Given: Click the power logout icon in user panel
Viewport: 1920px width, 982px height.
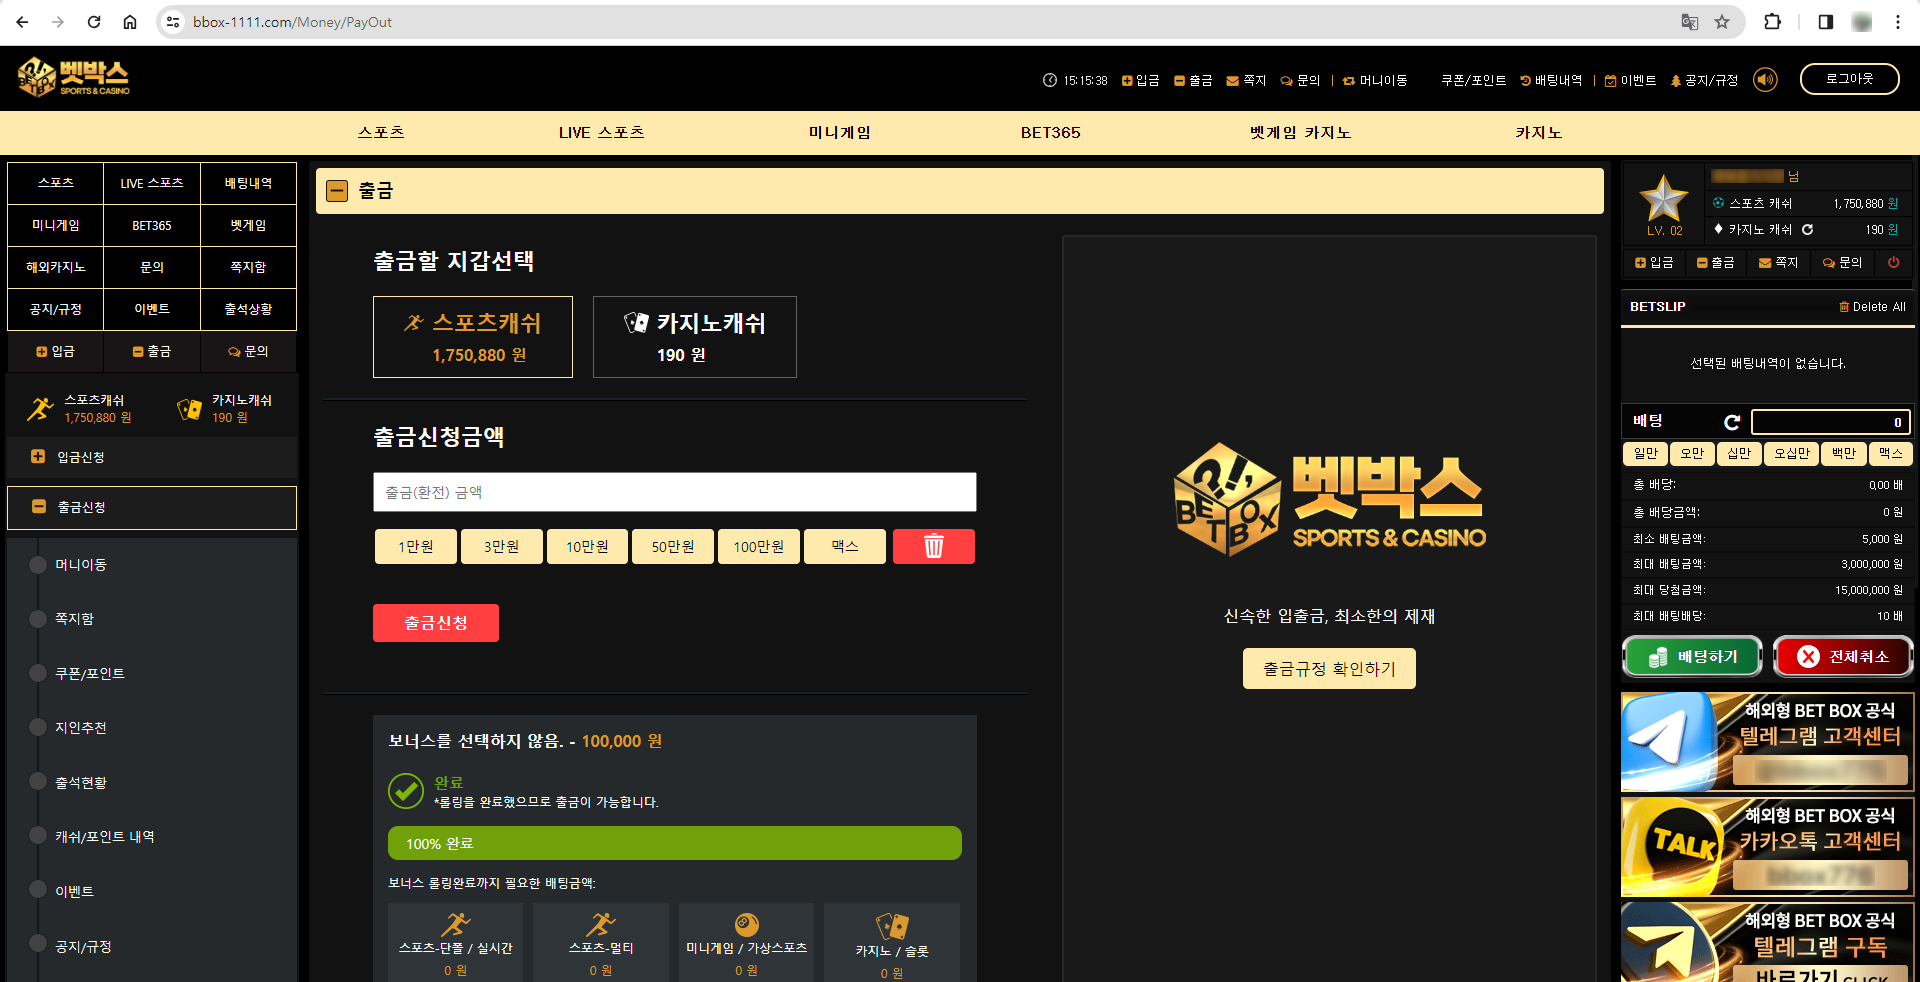Looking at the screenshot, I should click(x=1893, y=262).
